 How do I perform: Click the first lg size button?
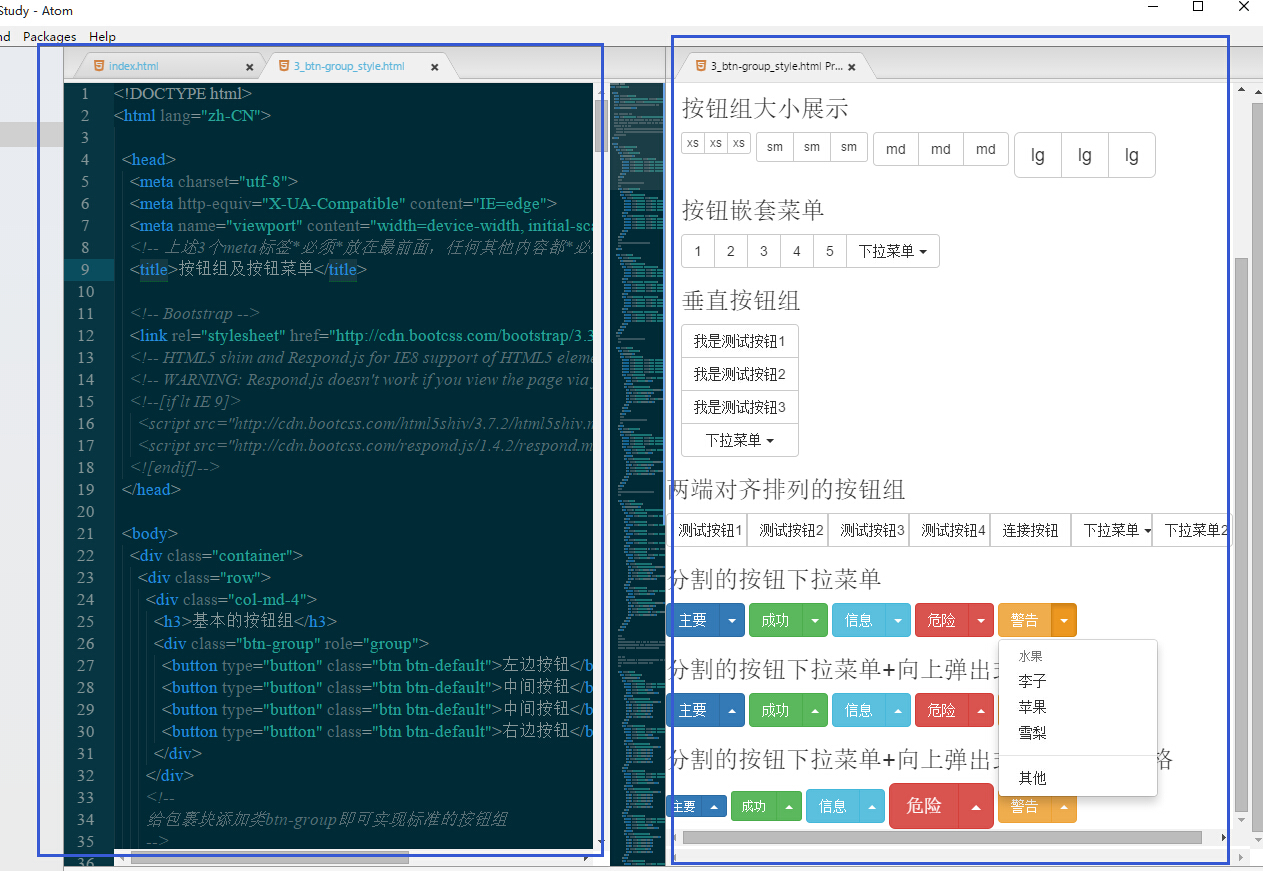point(1037,155)
